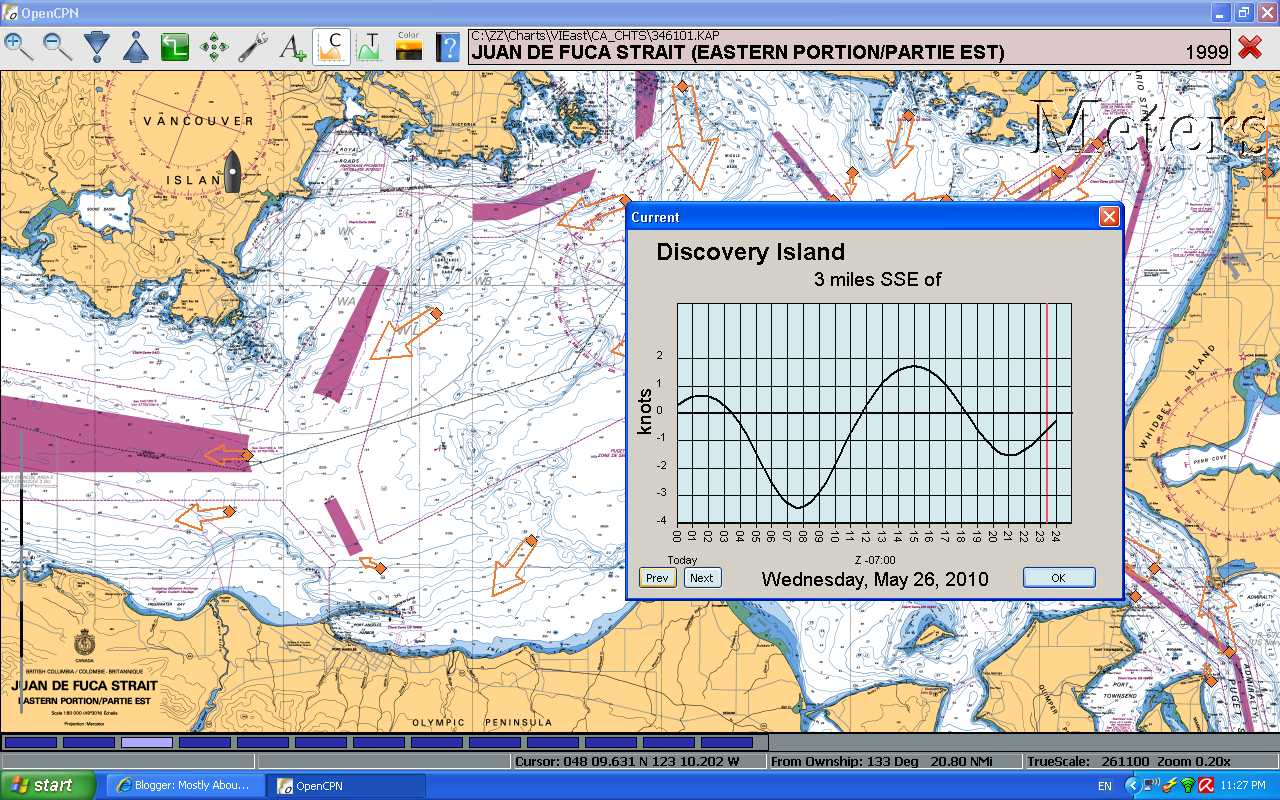This screenshot has width=1280, height=800.
Task: Click the Cursor coordinates in status bar
Action: [638, 761]
